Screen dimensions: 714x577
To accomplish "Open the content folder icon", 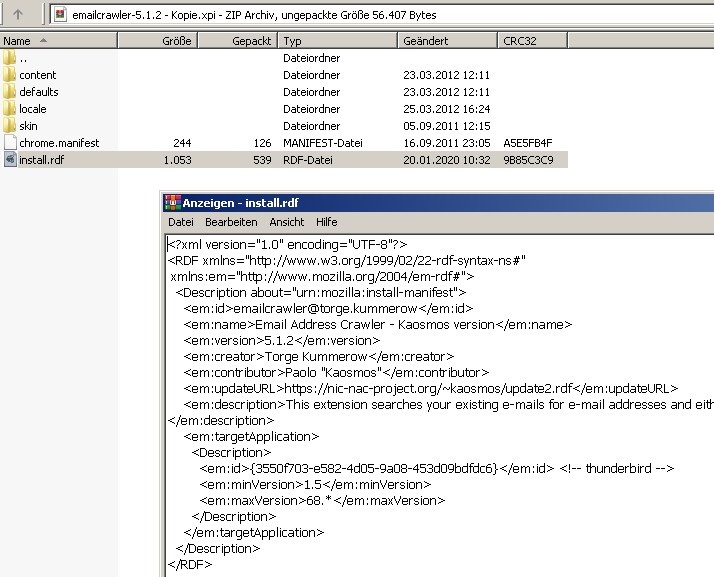I will [9, 75].
